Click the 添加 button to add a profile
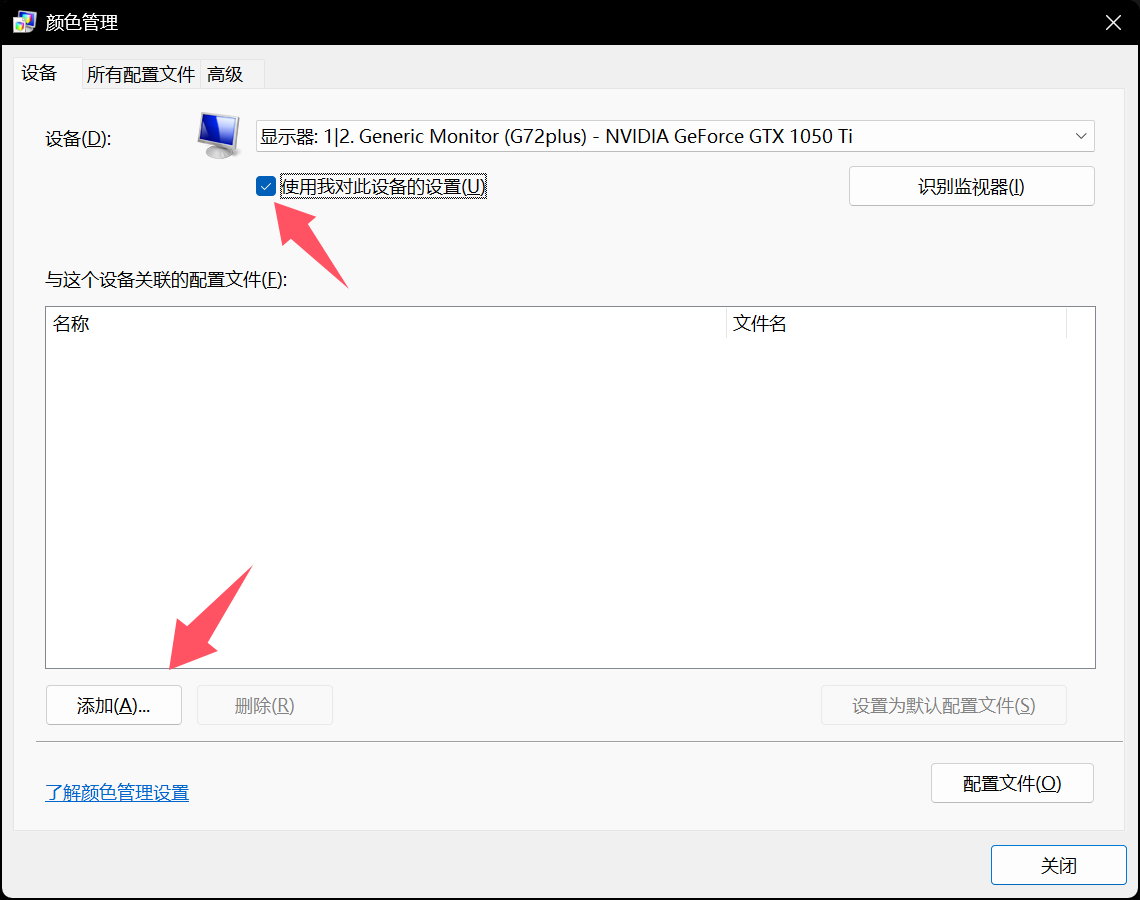This screenshot has width=1140, height=900. (113, 705)
